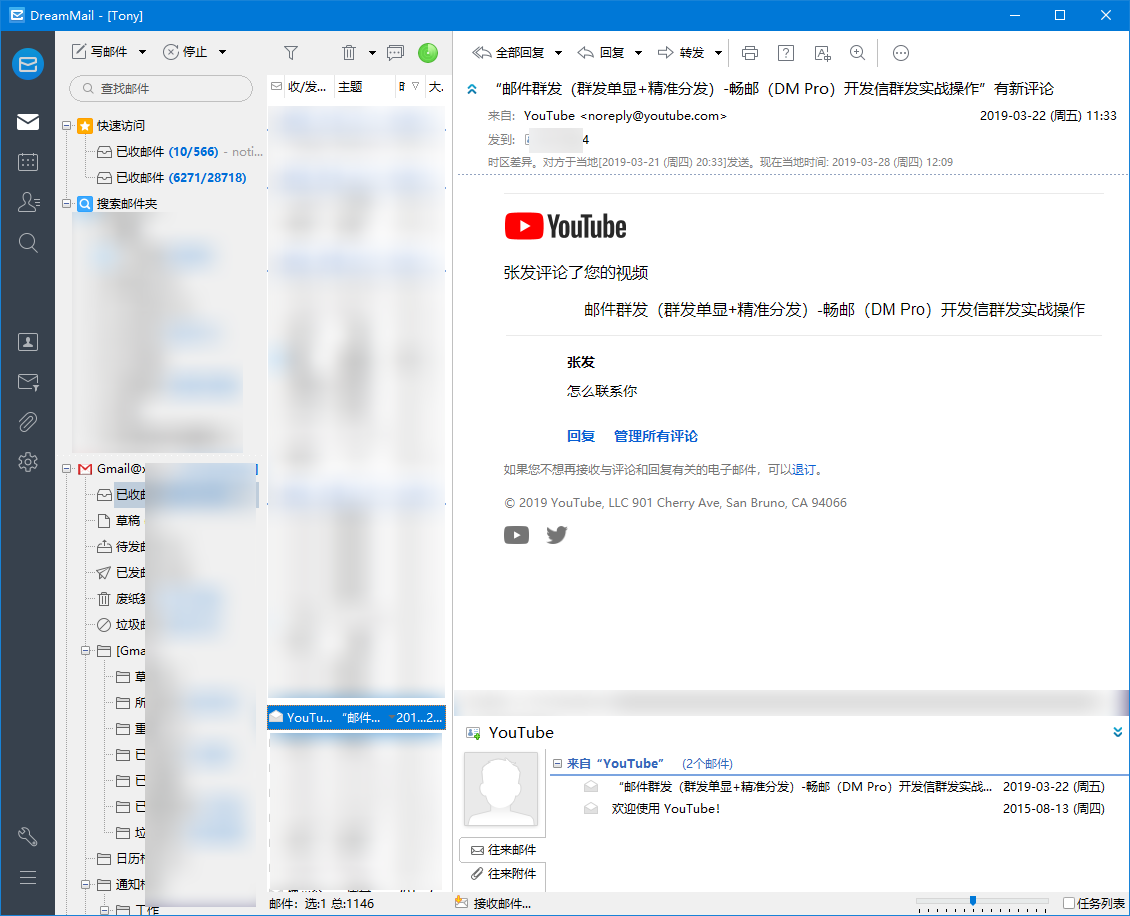Open the attachments paperclip in the sidebar
Screen dimensions: 1130x916
(x=28, y=422)
